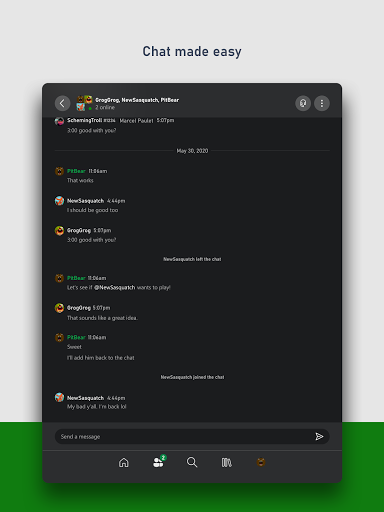
Task: Click the I should be good too message
Action: [93, 210]
